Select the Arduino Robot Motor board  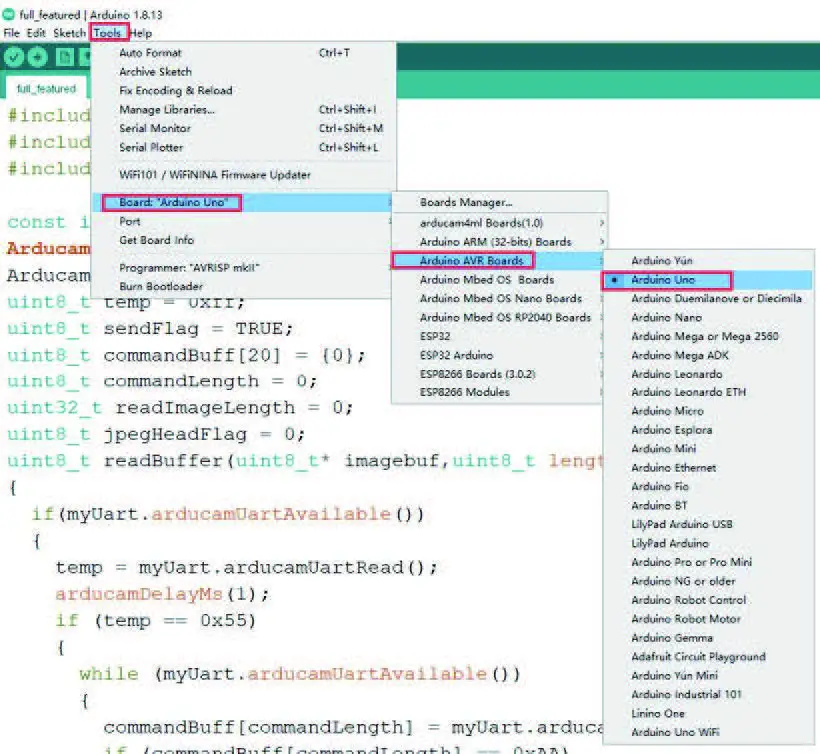tap(708, 619)
